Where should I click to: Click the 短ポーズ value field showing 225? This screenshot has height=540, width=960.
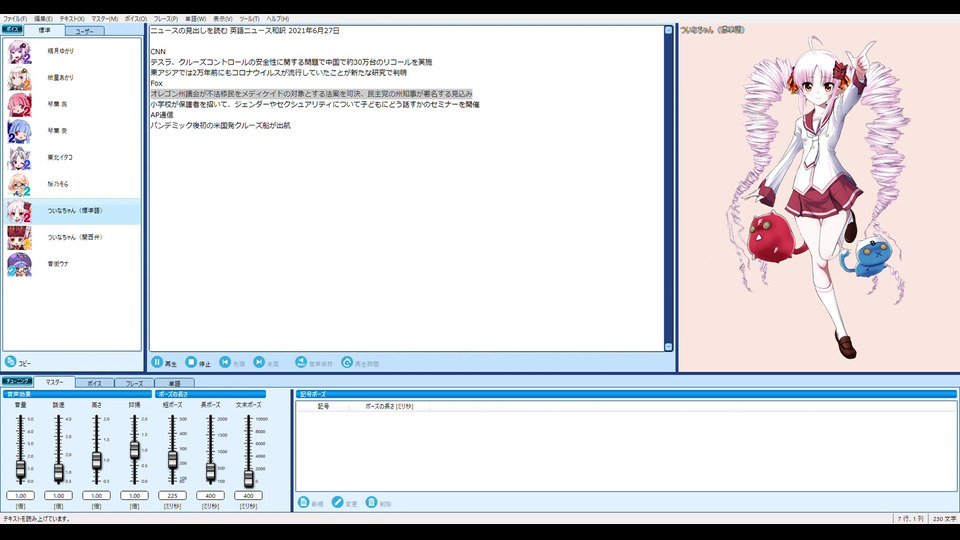coord(172,495)
